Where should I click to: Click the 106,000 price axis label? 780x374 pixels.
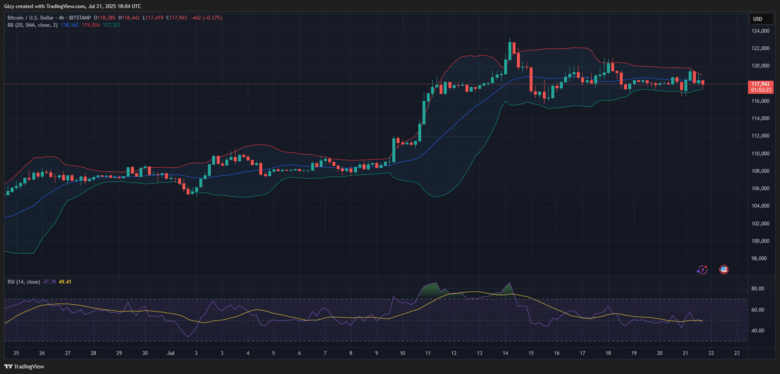point(761,189)
